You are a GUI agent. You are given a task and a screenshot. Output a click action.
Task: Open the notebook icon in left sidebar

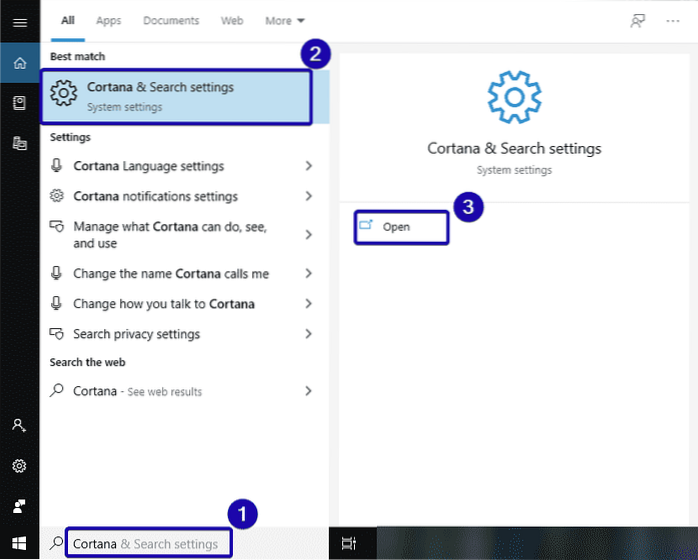click(19, 103)
